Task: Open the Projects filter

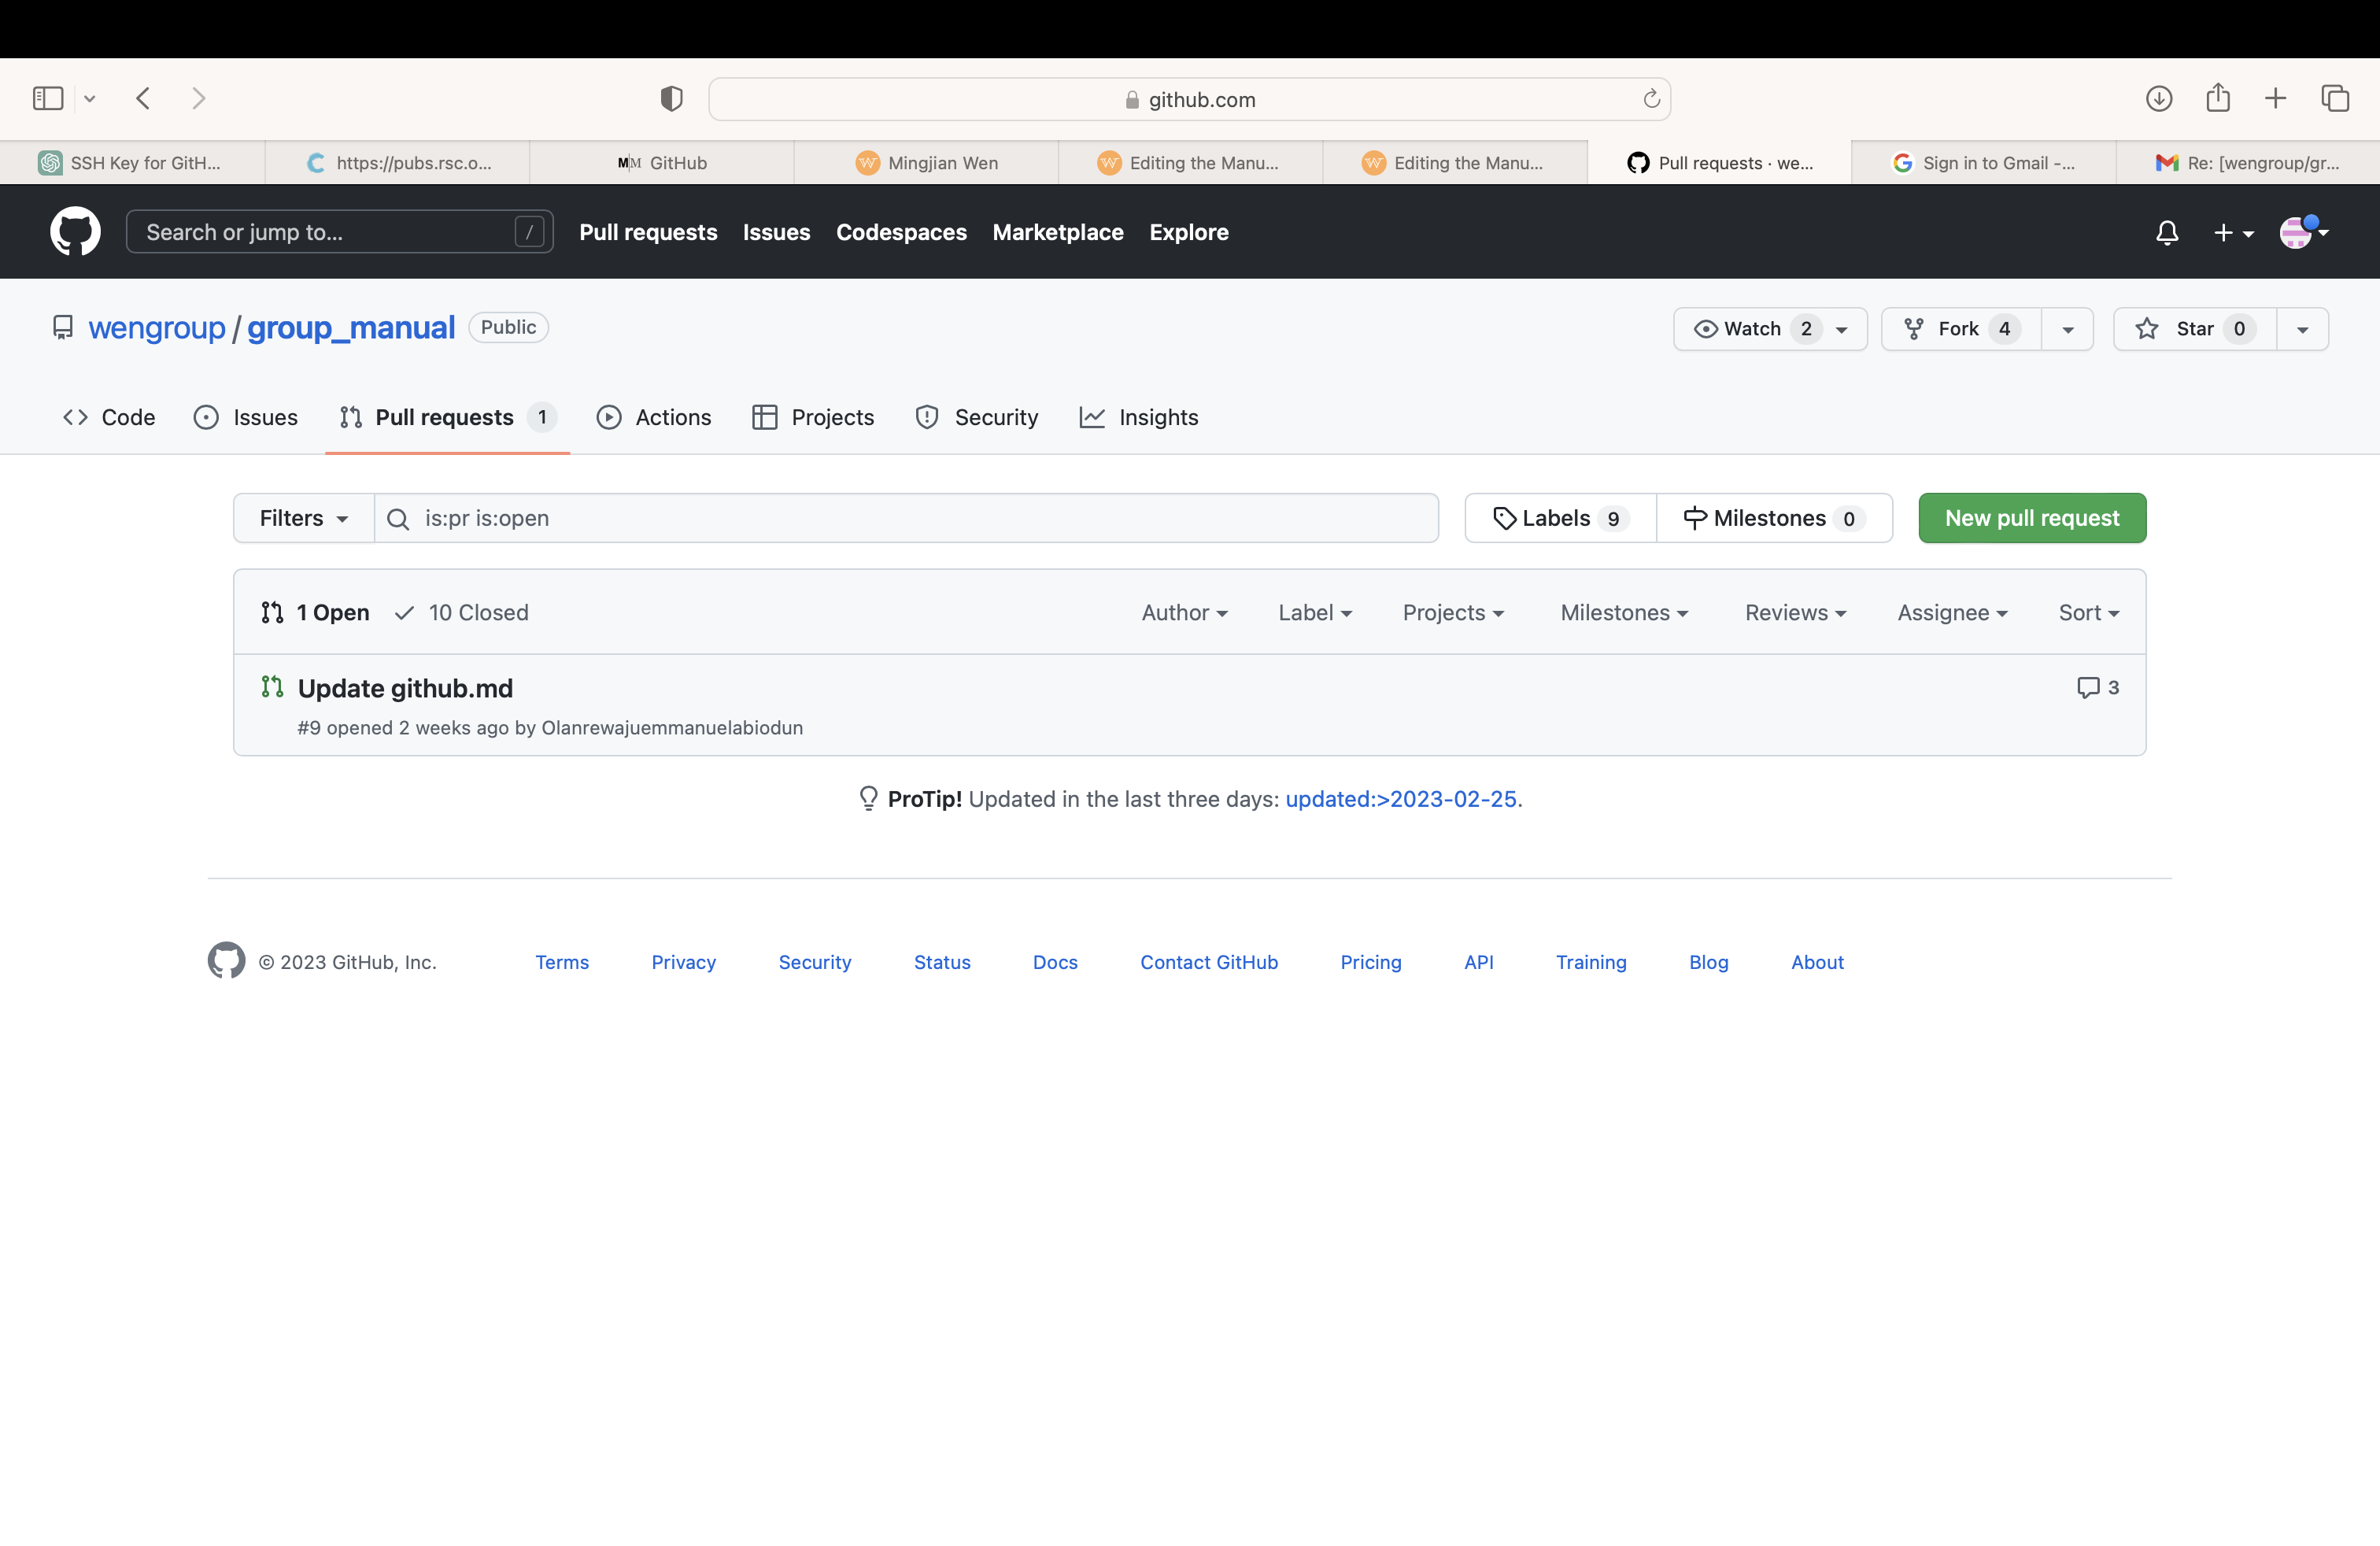Action: pos(1453,612)
